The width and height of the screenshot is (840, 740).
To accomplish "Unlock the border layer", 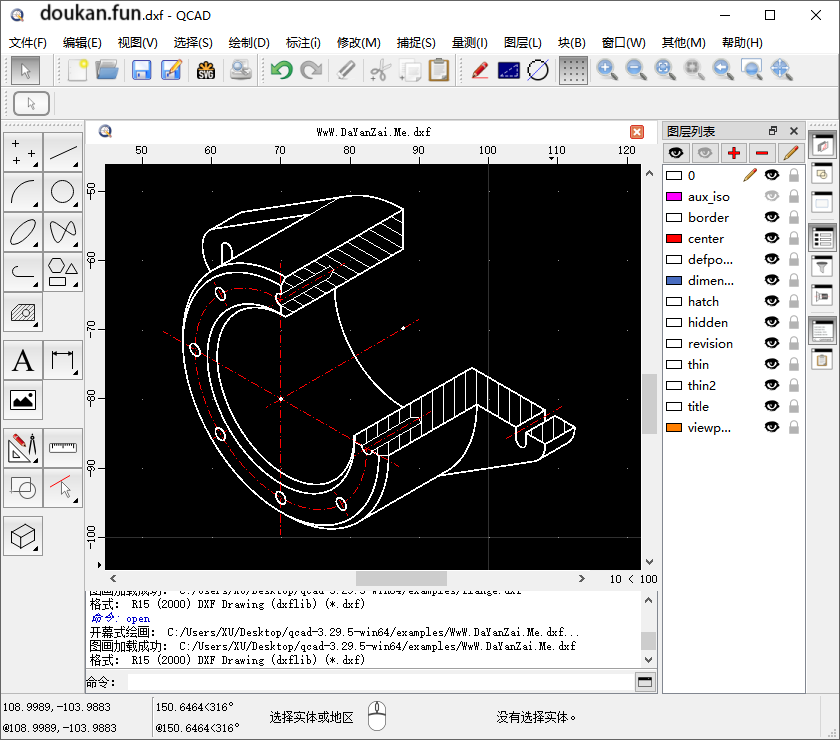I will [793, 217].
